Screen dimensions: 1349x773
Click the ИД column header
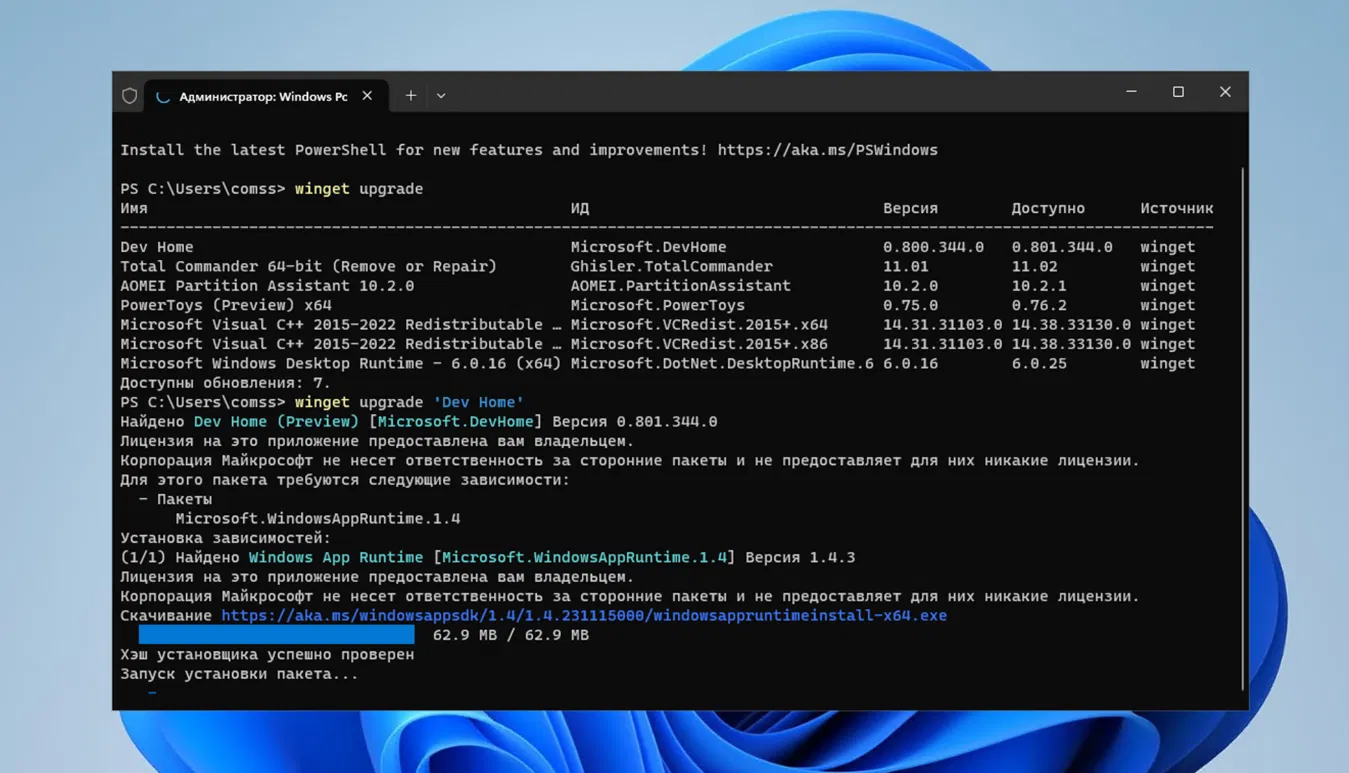580,209
